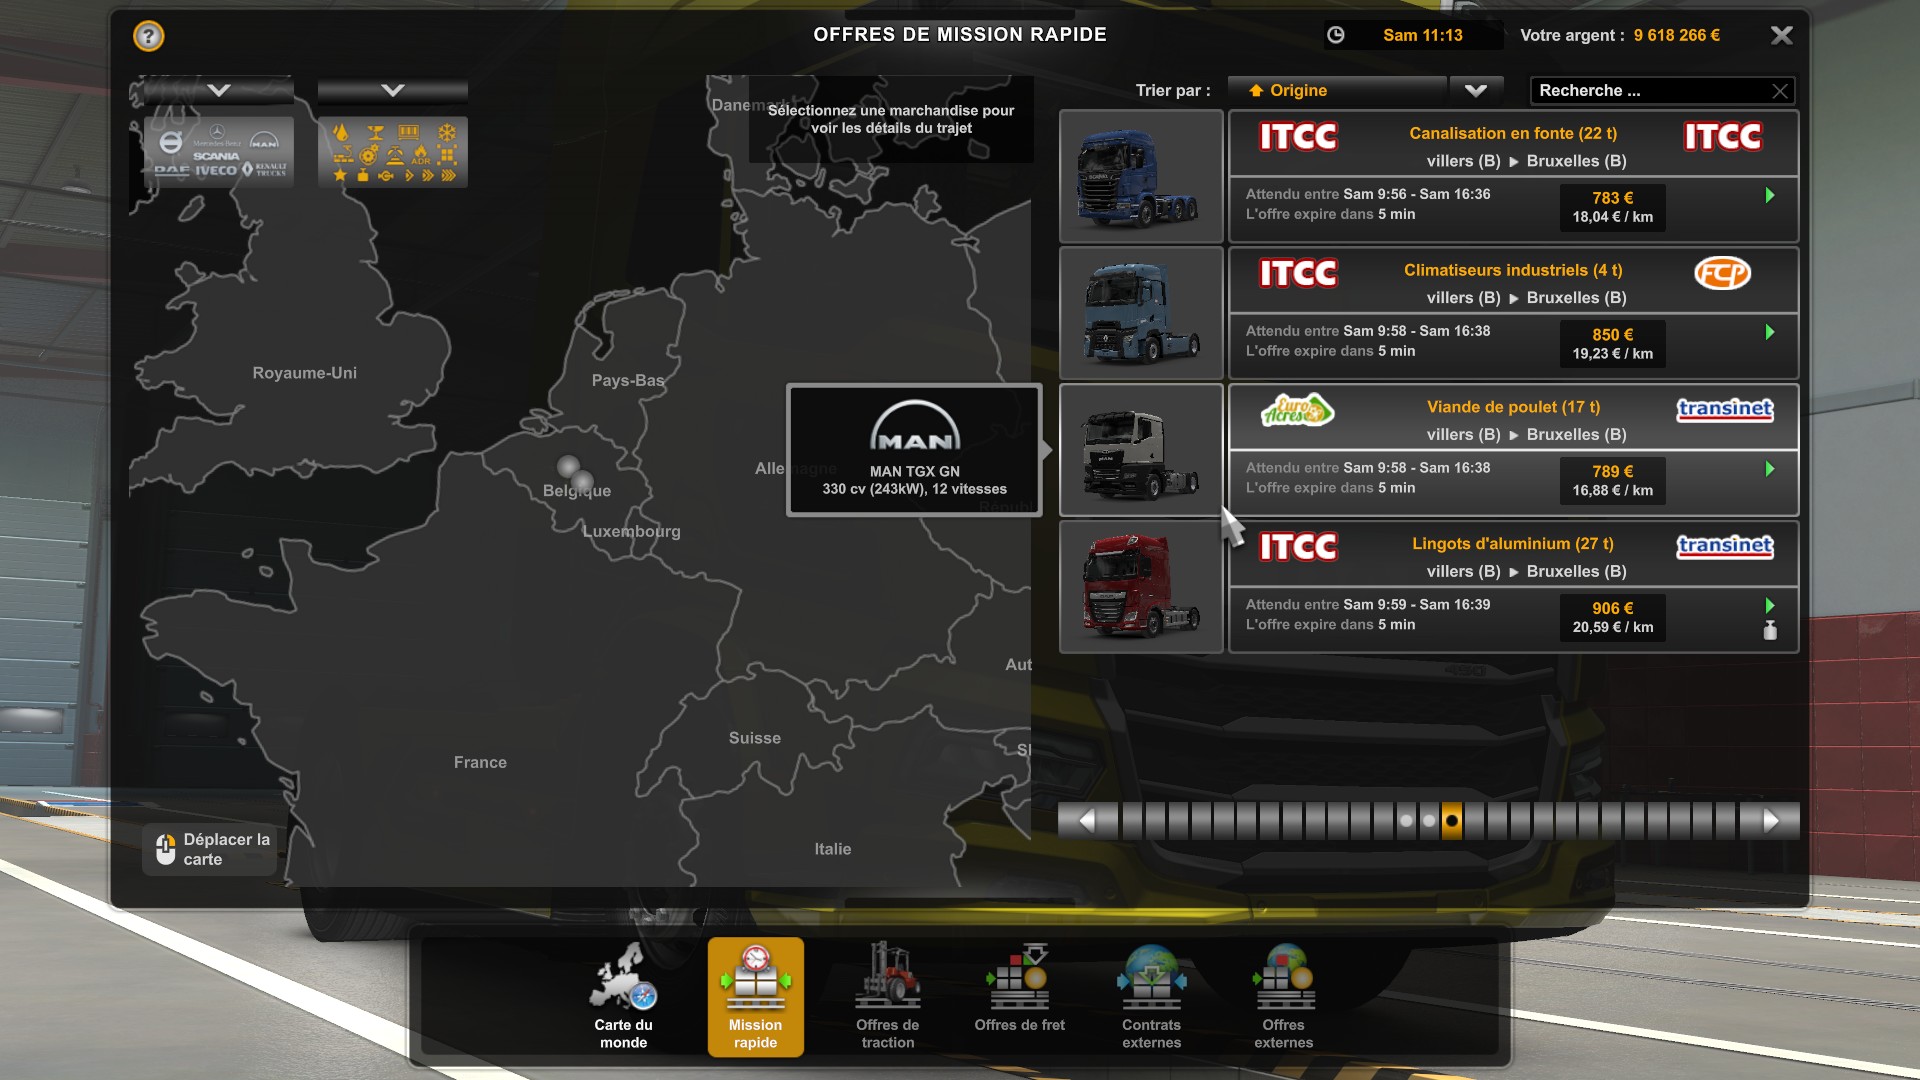Click the first gray dot page marker
The height and width of the screenshot is (1080, 1920).
click(1406, 821)
